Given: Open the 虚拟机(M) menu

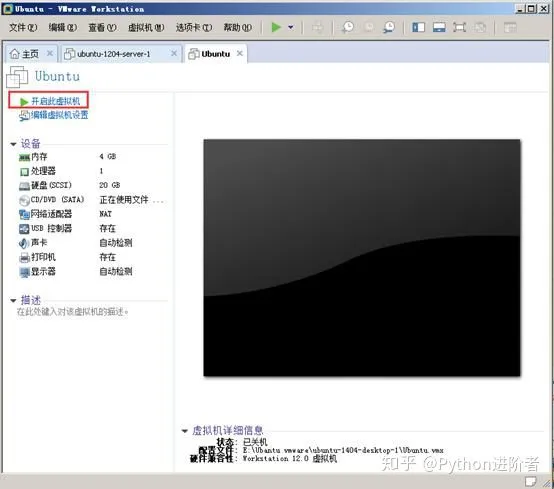Looking at the screenshot, I should click(x=146, y=27).
